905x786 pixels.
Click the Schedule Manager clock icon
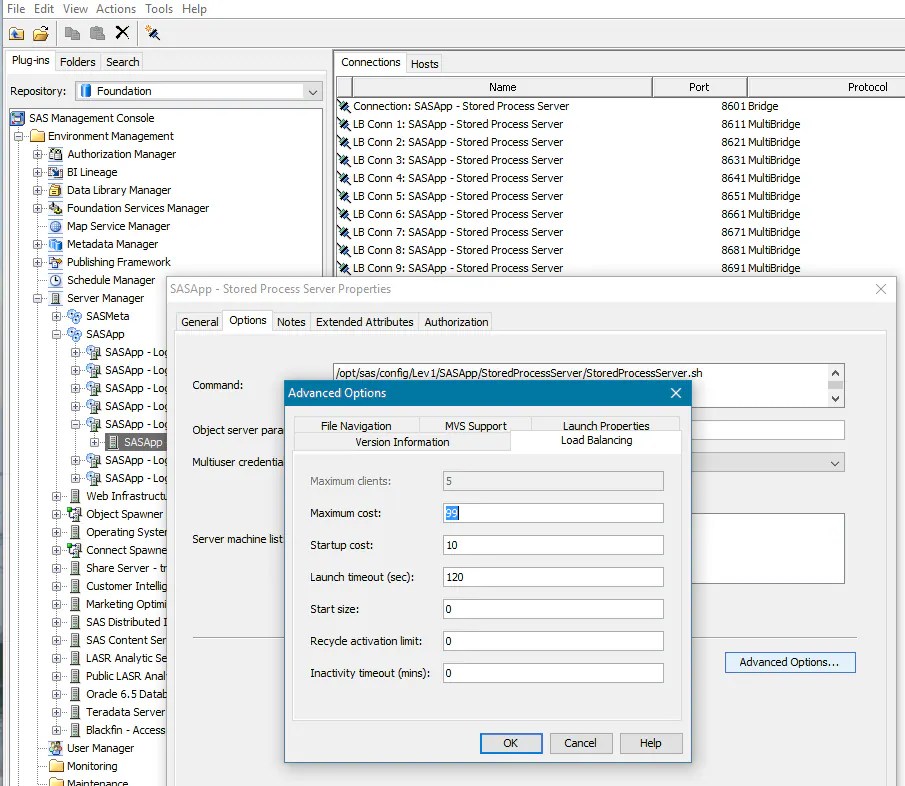pos(55,280)
